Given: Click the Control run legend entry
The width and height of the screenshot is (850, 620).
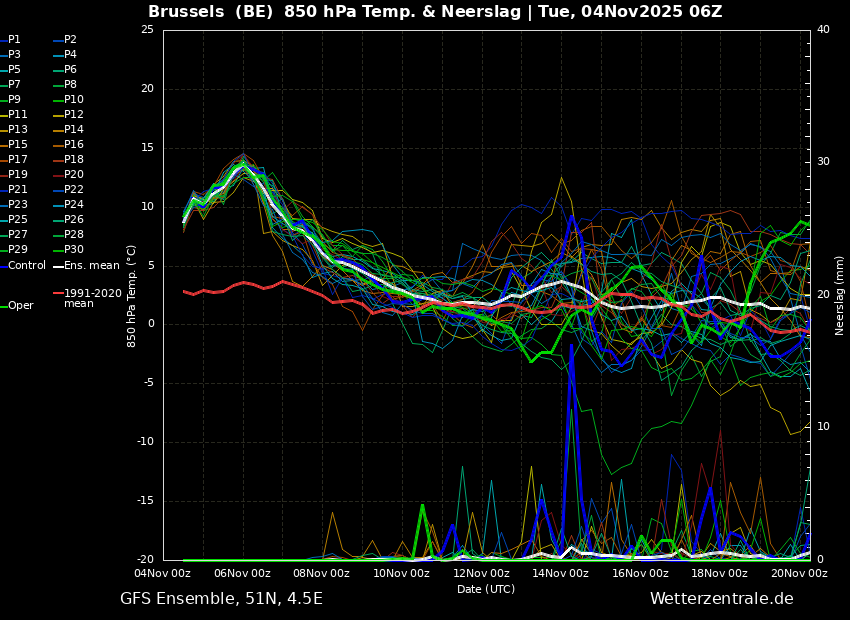Looking at the screenshot, I should coord(26,265).
